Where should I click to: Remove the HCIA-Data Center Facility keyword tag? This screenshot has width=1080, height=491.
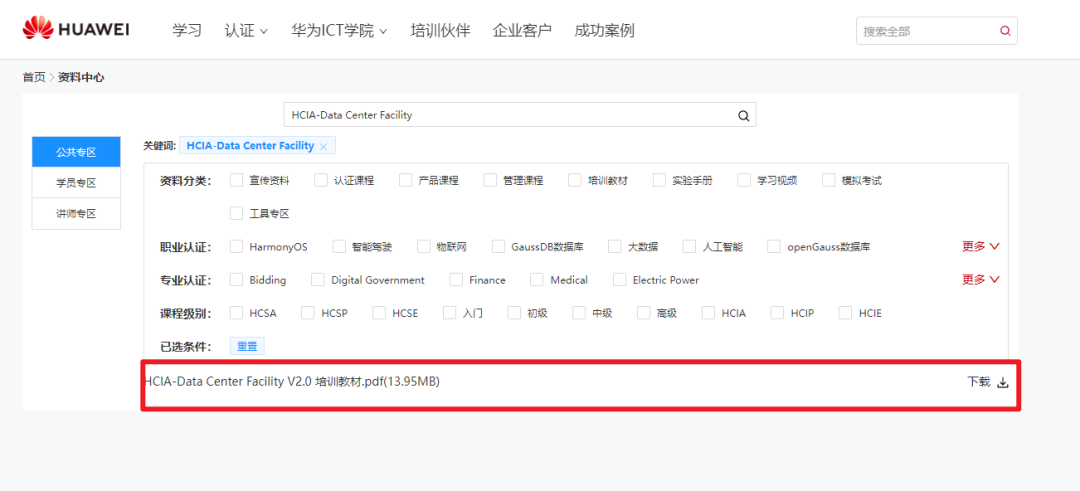[x=323, y=147]
